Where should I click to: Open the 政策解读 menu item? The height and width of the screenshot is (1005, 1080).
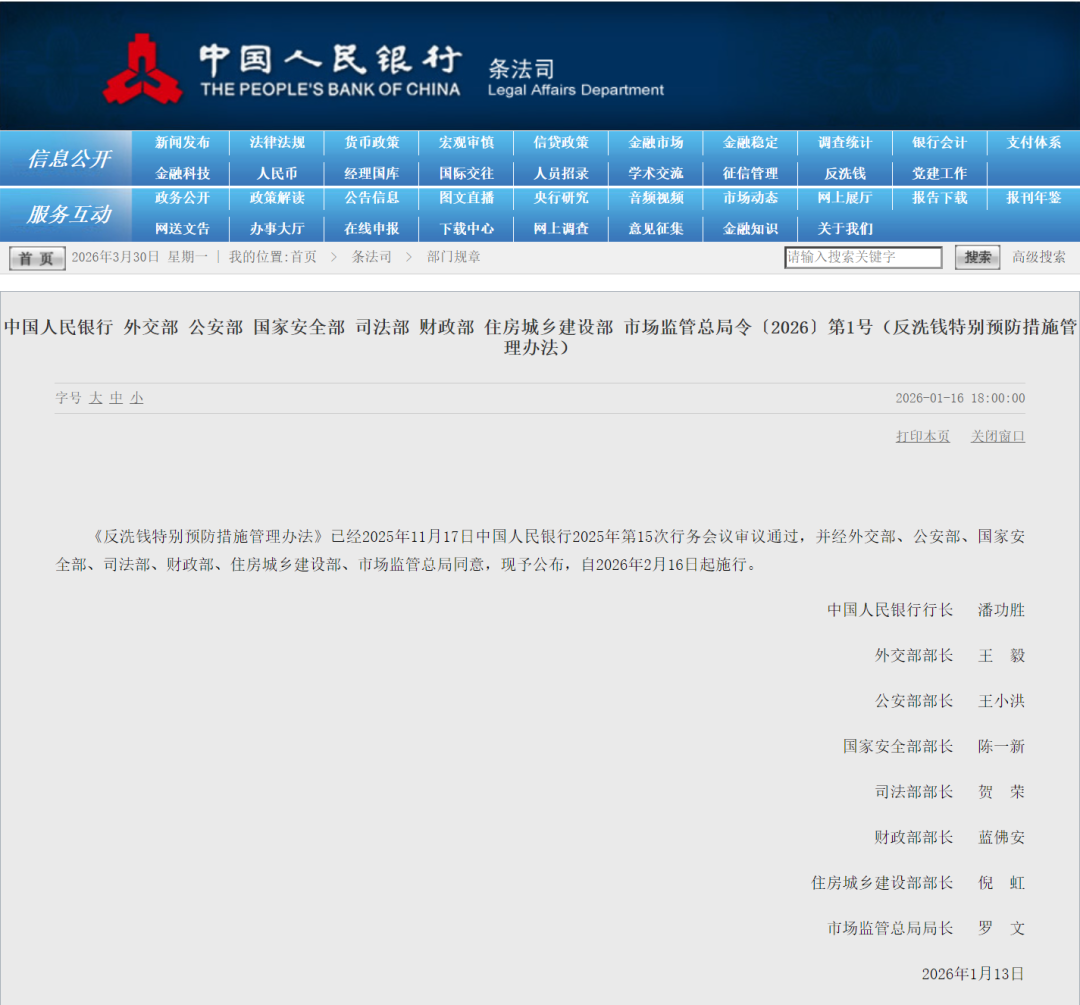(x=277, y=198)
